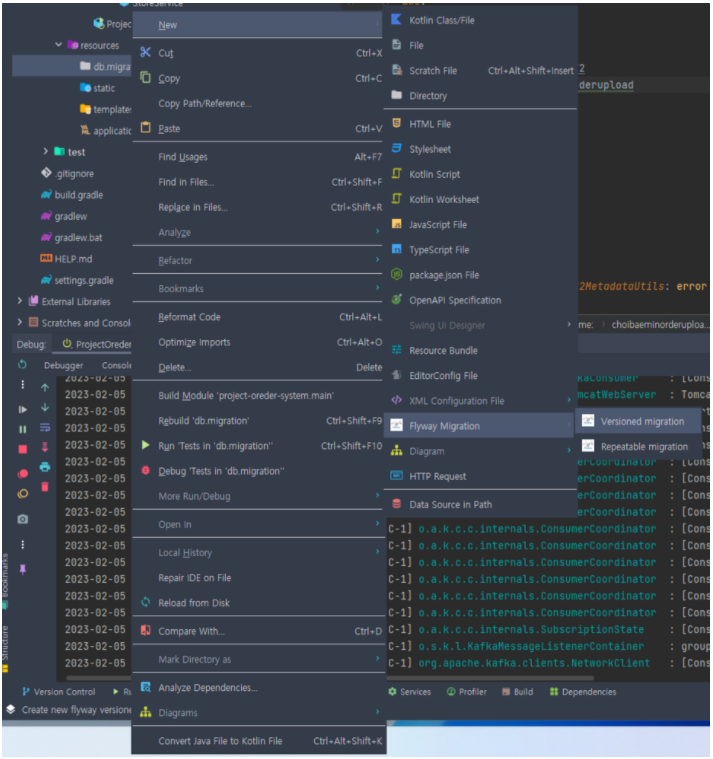Image resolution: width=713 pixels, height=759 pixels.
Task: Click the Data Source in Path icon
Action: [396, 504]
